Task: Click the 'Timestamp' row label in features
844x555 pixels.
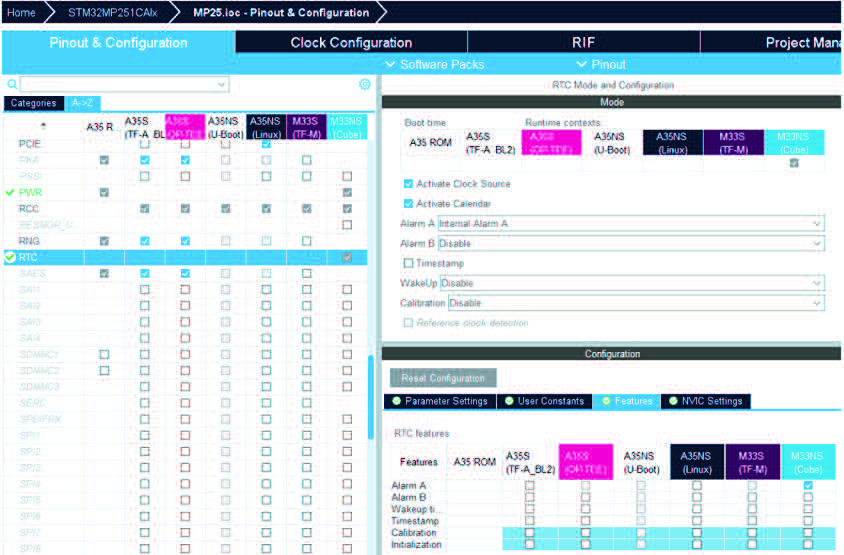Action: pyautogui.click(x=414, y=521)
